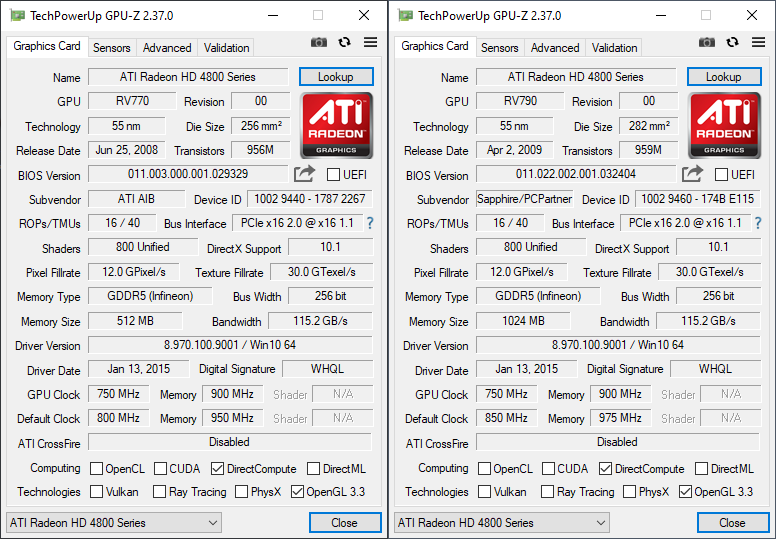Toggle Vulkan checkbox in right window
The width and height of the screenshot is (776, 539).
point(485,491)
